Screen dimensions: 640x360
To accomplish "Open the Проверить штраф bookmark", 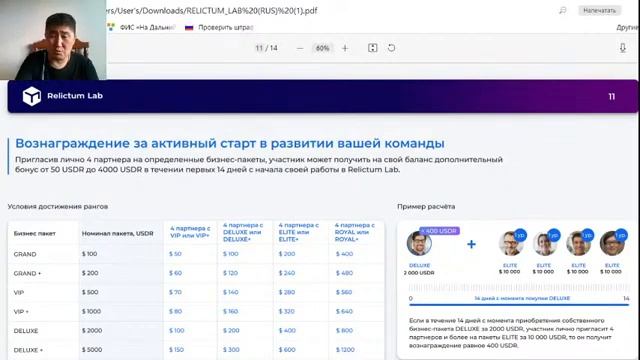I will click(x=219, y=27).
